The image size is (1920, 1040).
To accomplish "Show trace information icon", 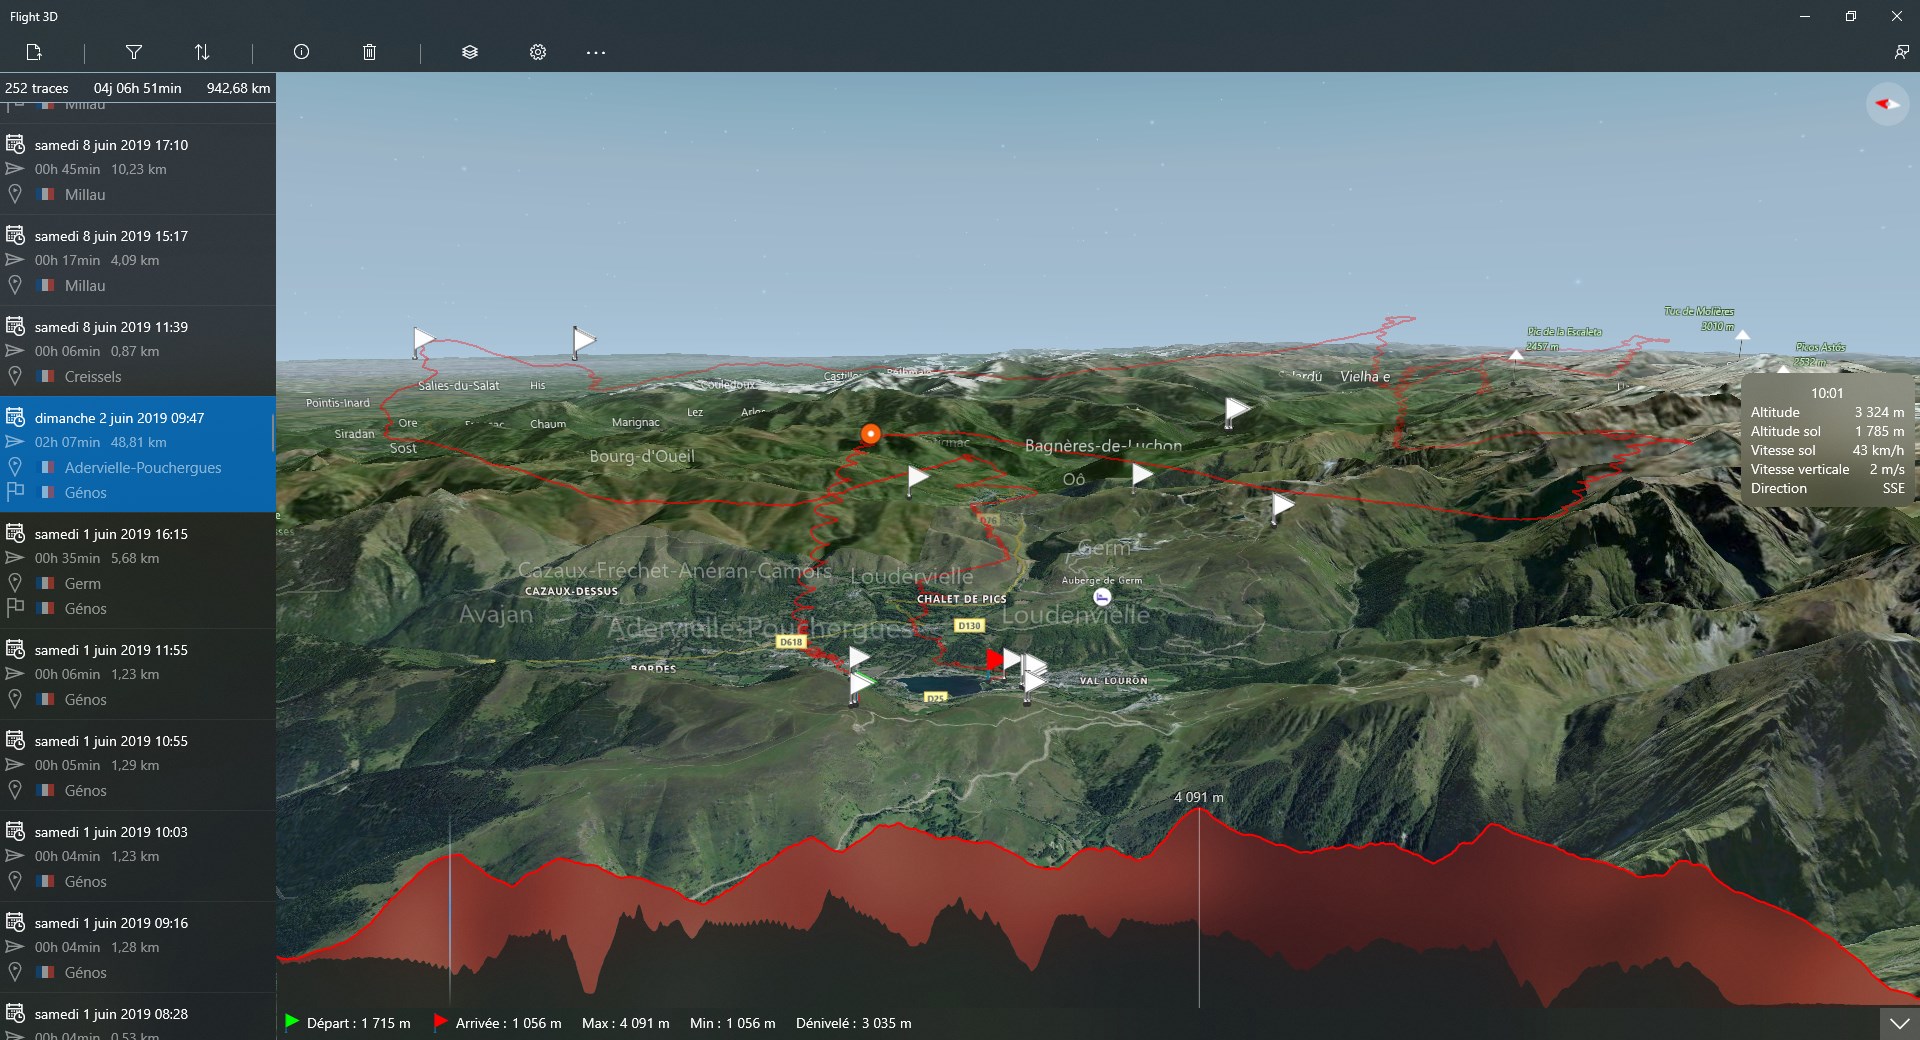I will 301,52.
